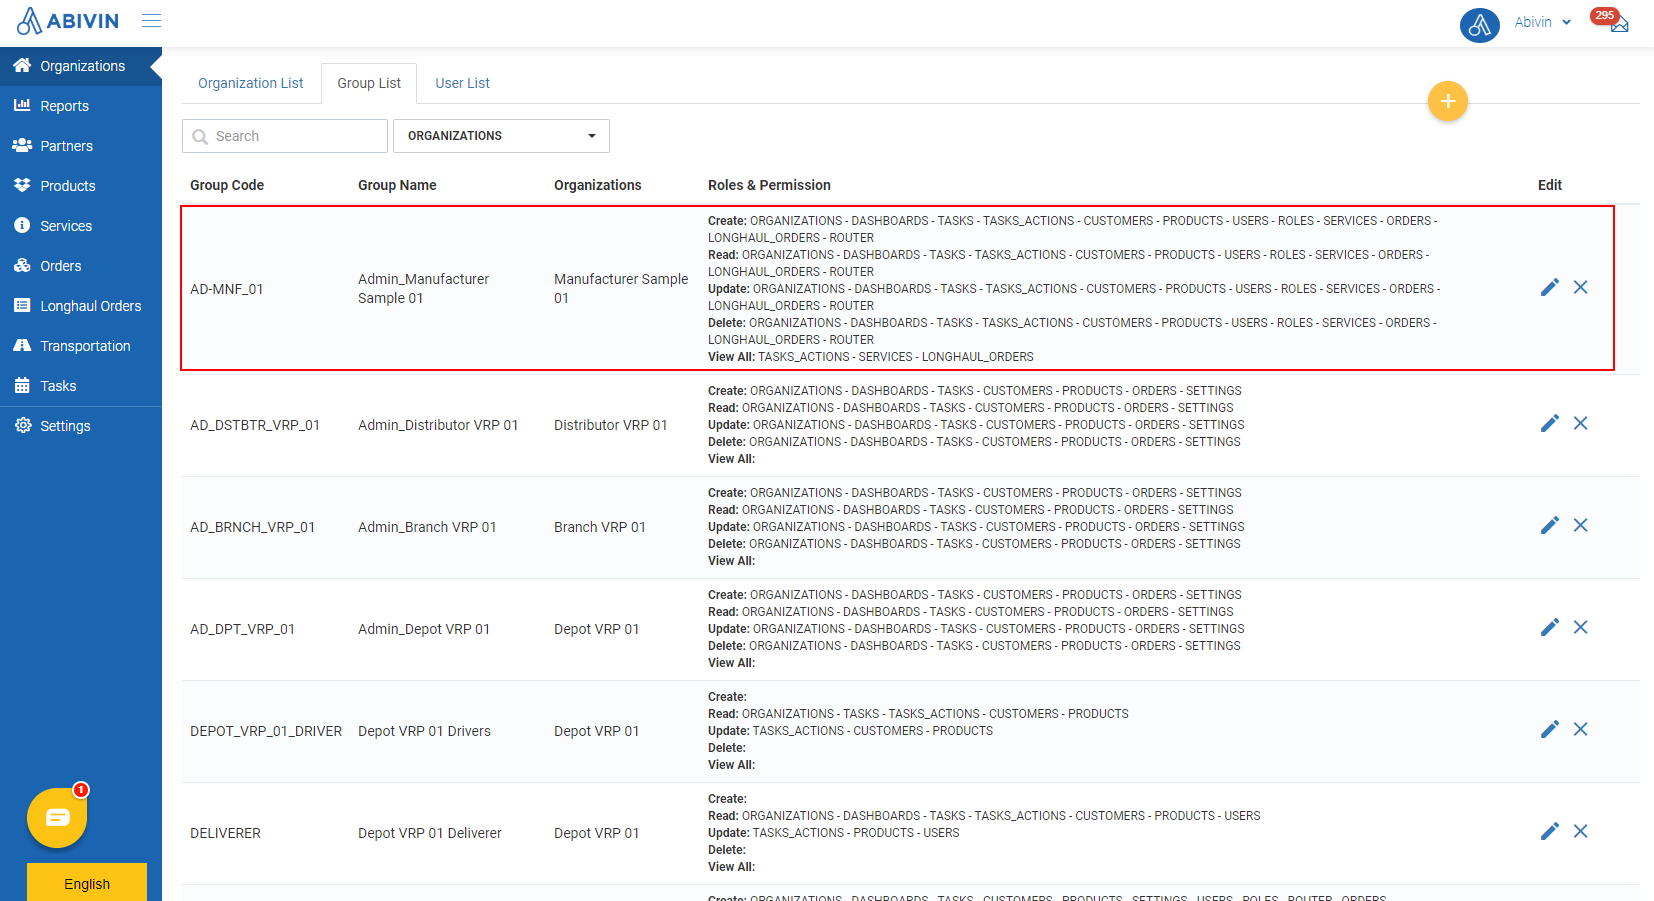Open Partners from the sidebar
The width and height of the screenshot is (1654, 901).
point(81,146)
